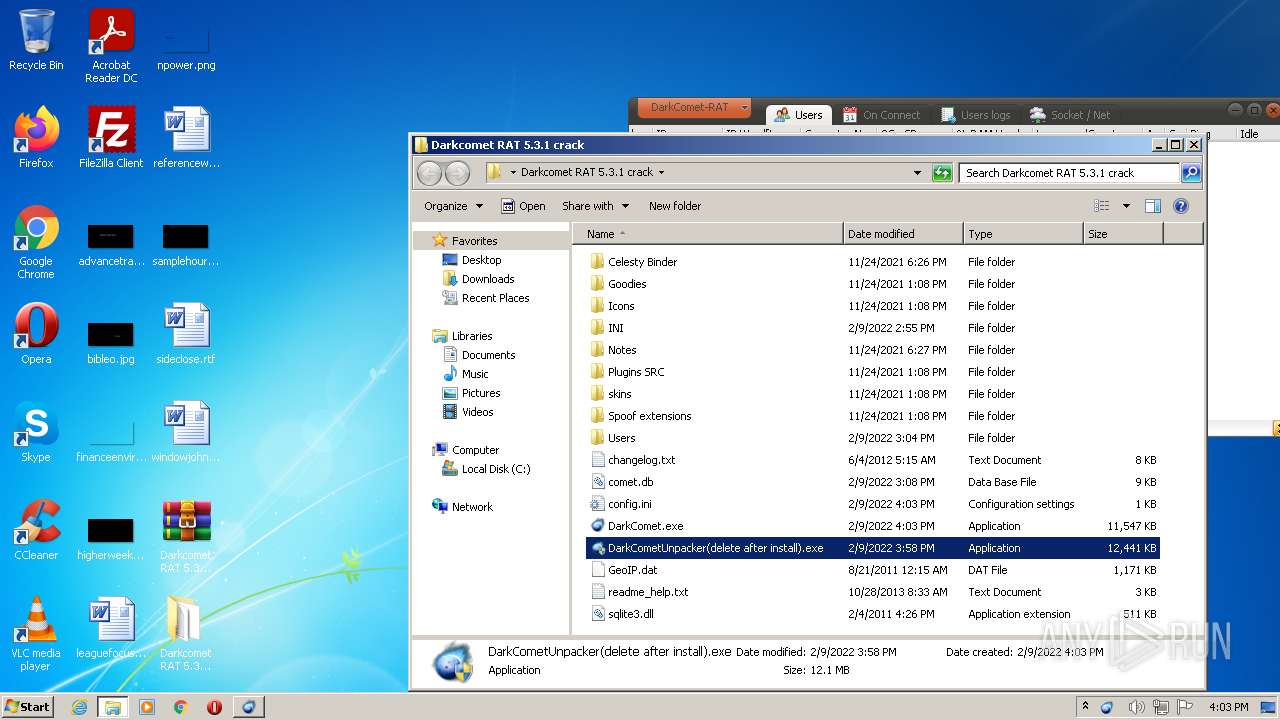The image size is (1280, 720).
Task: Click the search Darkcomet RAT input field
Action: (1068, 173)
